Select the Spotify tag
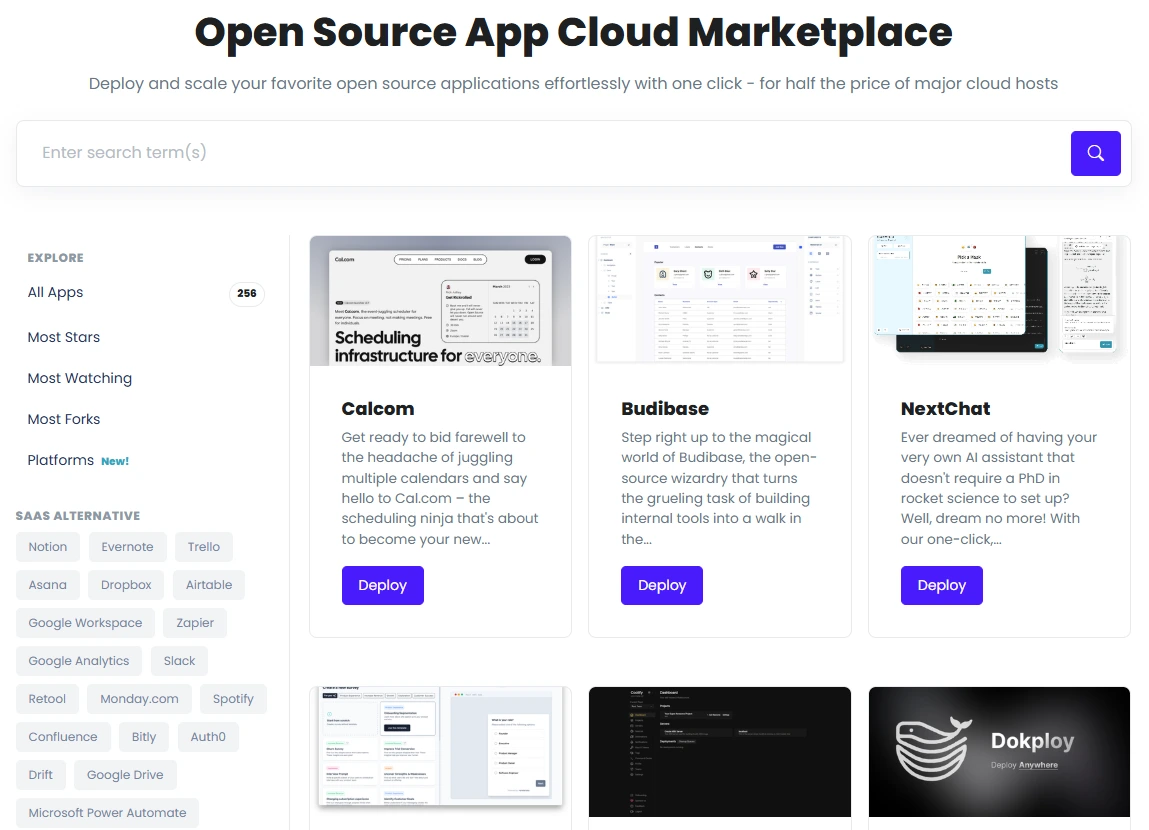This screenshot has width=1149, height=830. (x=233, y=699)
